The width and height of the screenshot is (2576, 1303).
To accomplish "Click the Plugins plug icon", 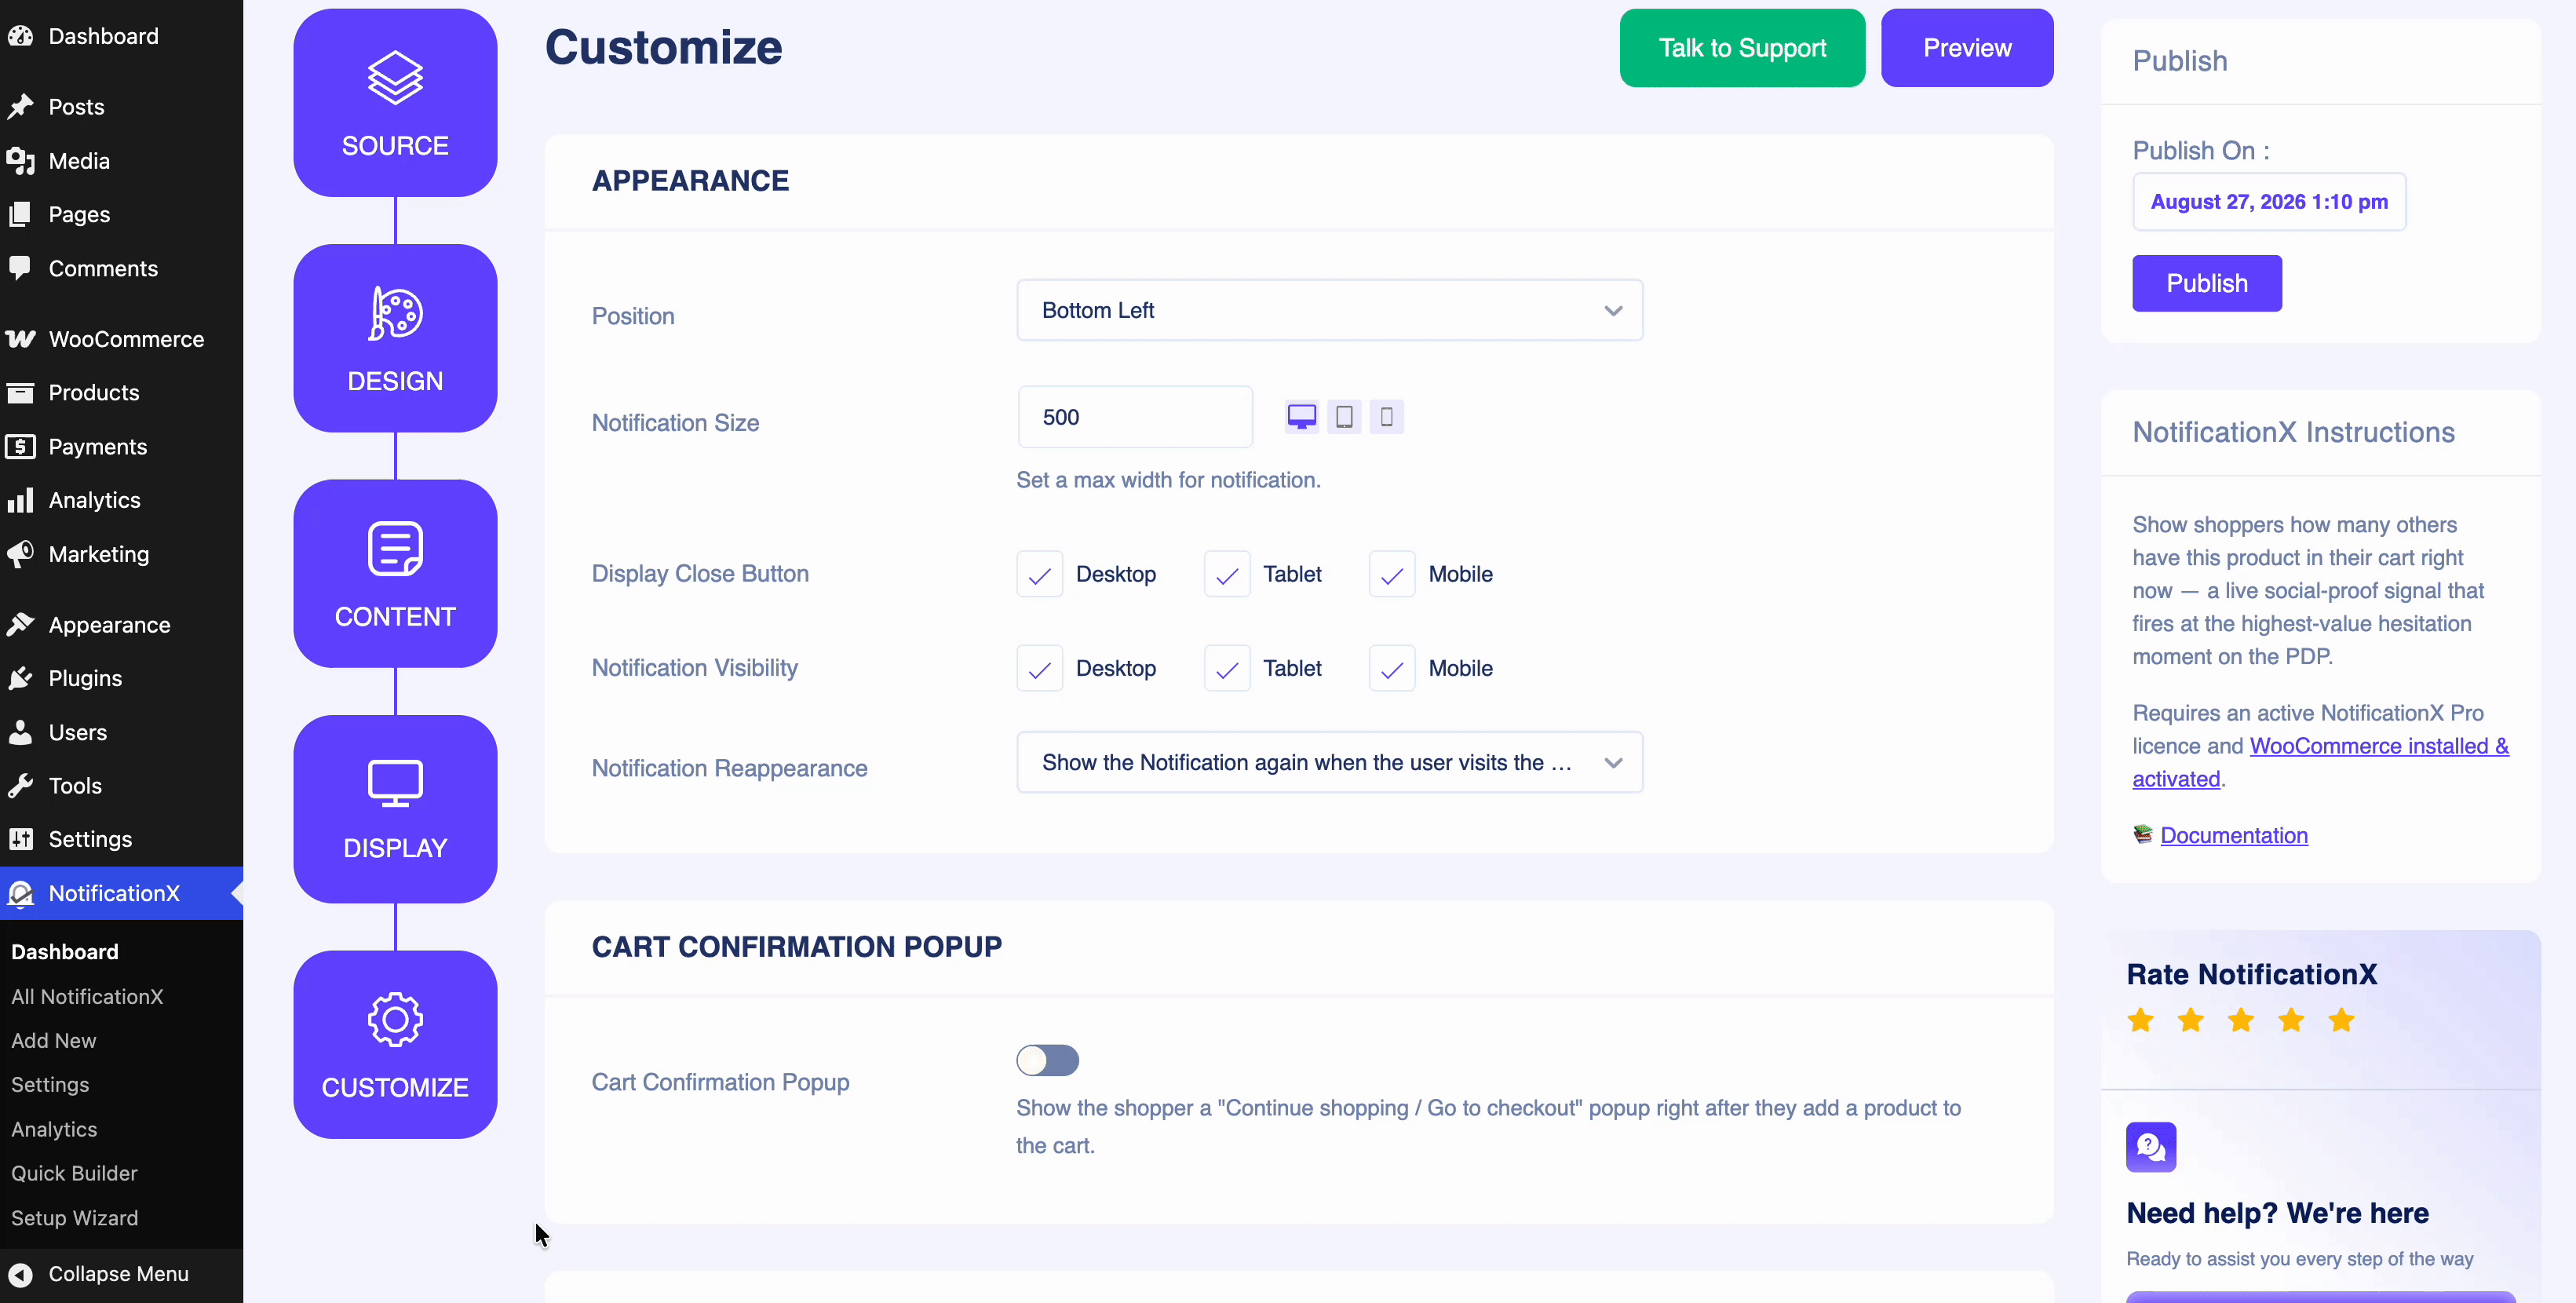I will click(x=21, y=678).
